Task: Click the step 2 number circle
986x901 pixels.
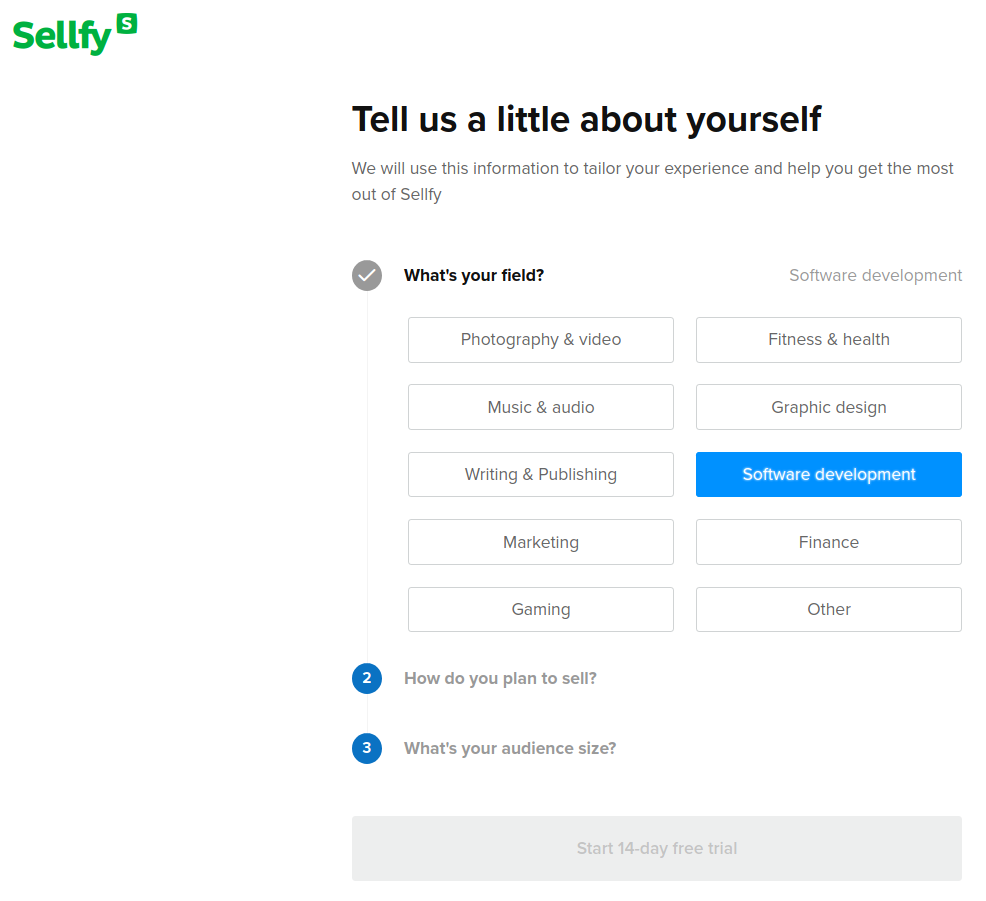Action: point(367,678)
